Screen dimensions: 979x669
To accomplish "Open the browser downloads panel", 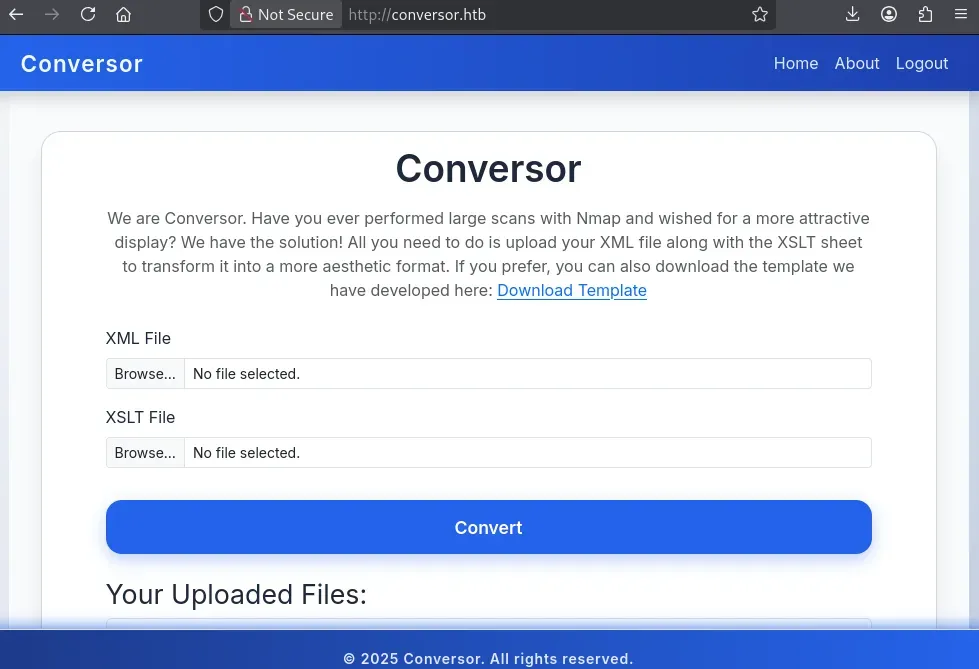I will pyautogui.click(x=852, y=15).
